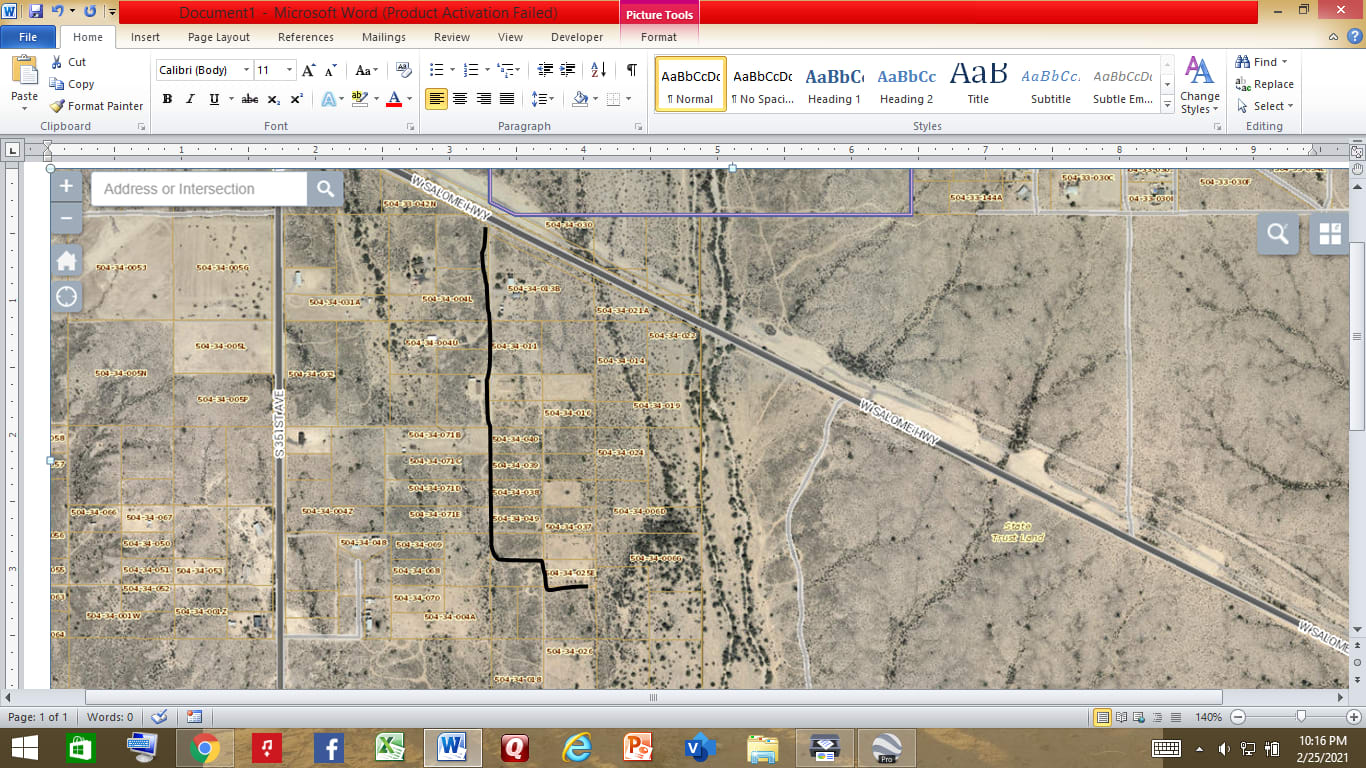The height and width of the screenshot is (768, 1366).
Task: Apply the Heading 1 style
Action: 834,84
